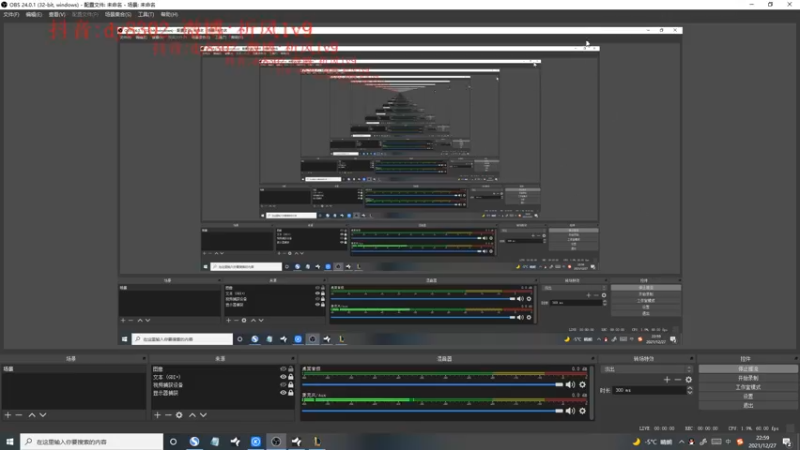Image resolution: width=800 pixels, height=450 pixels.
Task: Open League of Legends taskbar icon
Action: pyautogui.click(x=317, y=442)
